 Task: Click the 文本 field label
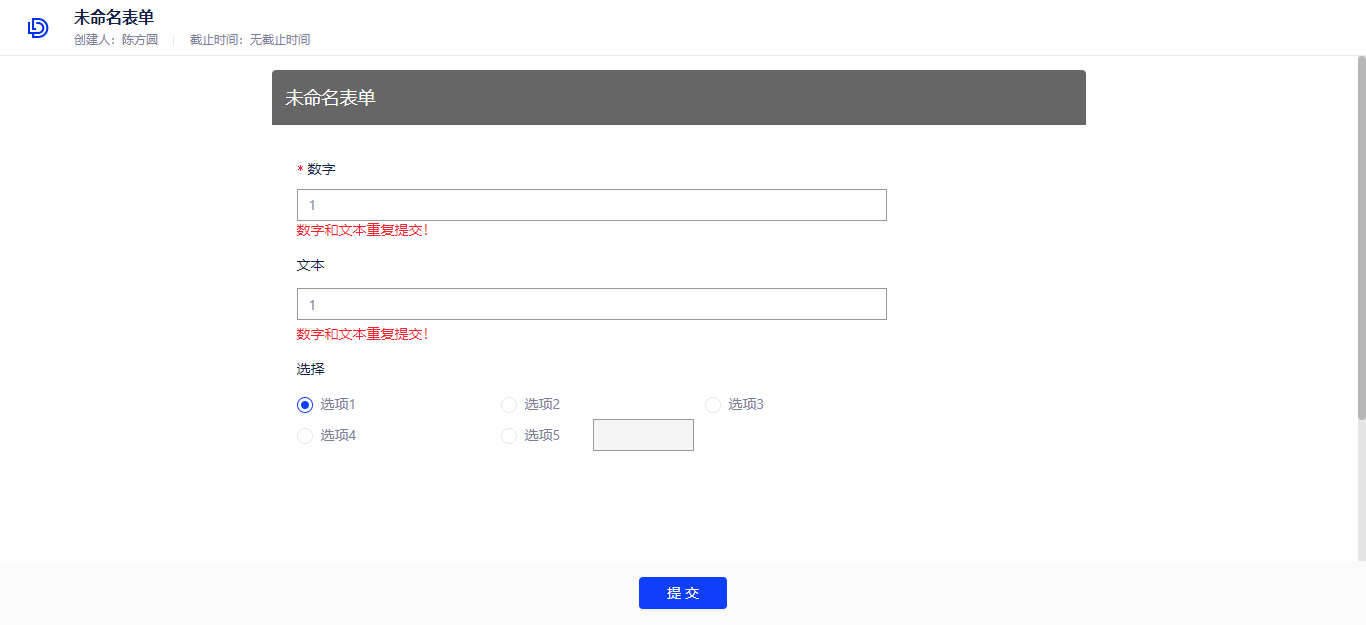click(308, 265)
